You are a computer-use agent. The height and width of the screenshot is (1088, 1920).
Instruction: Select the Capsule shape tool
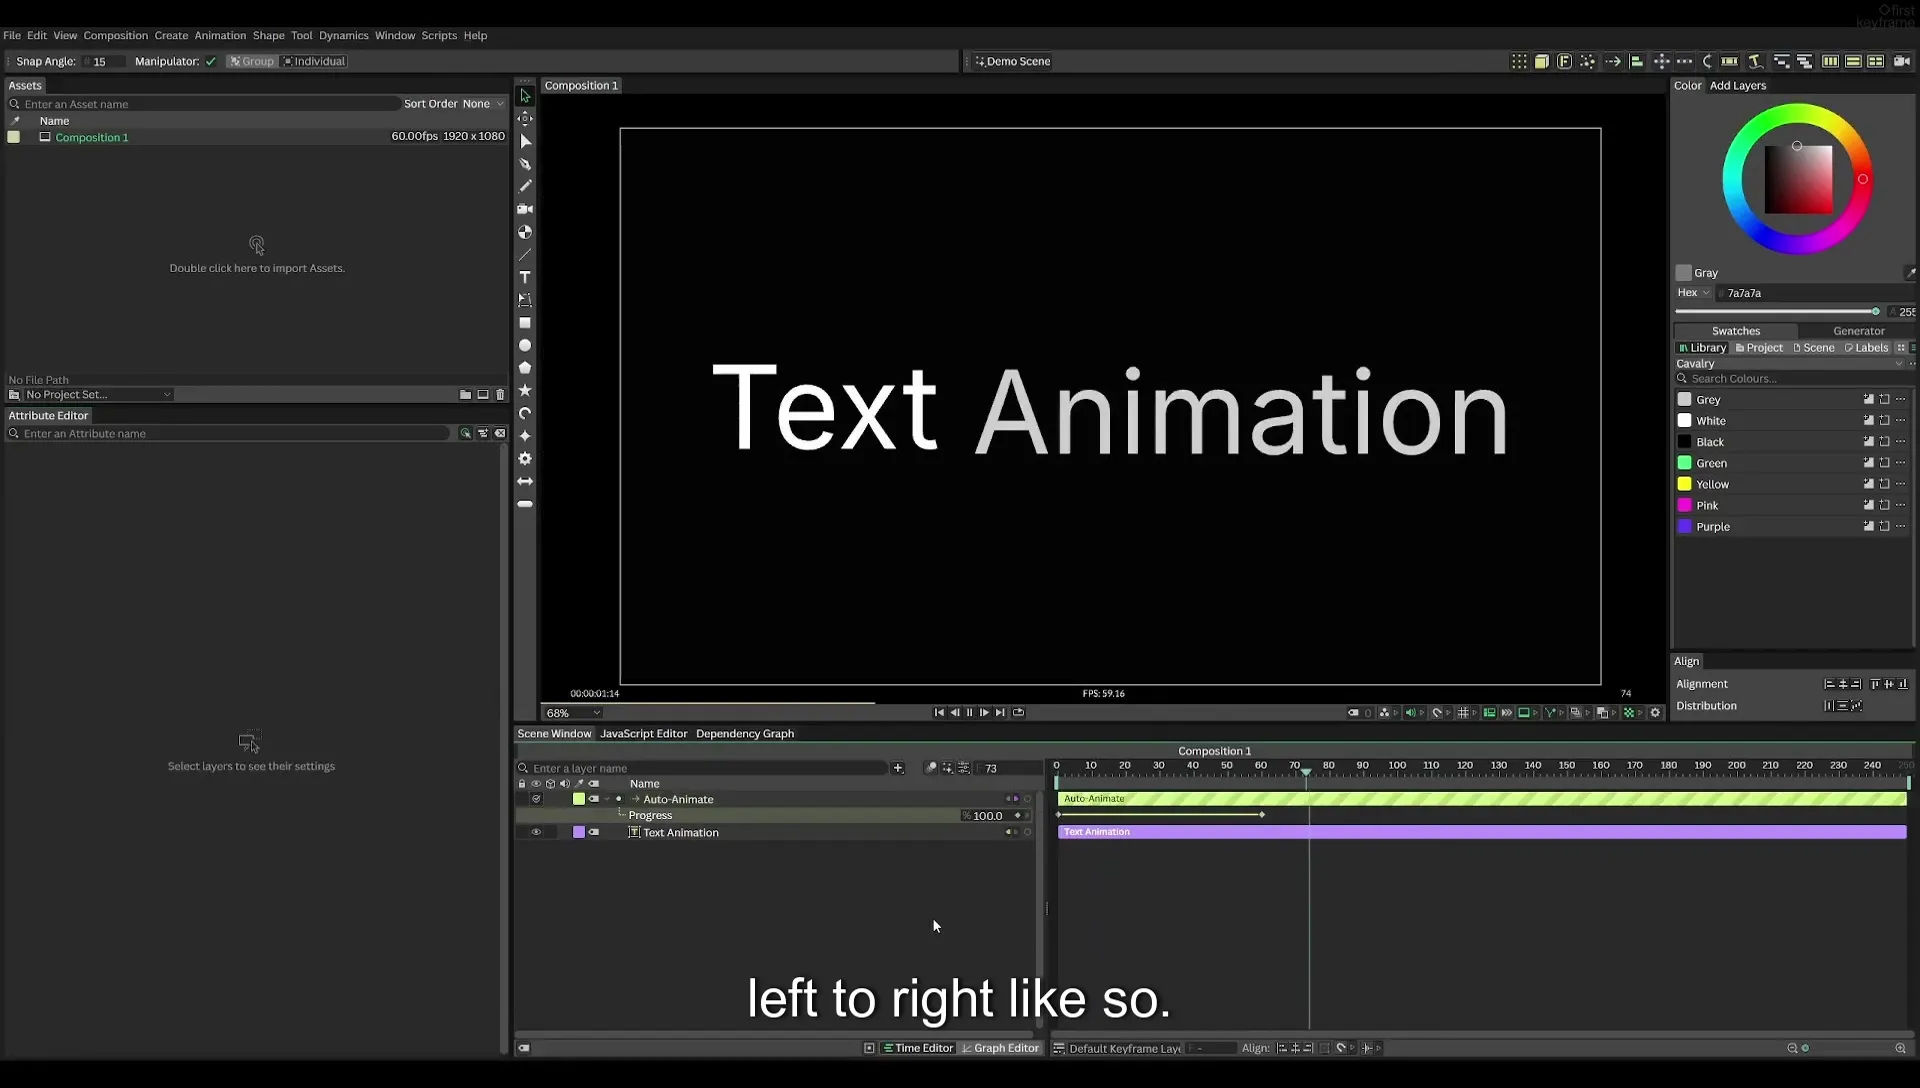pos(525,504)
